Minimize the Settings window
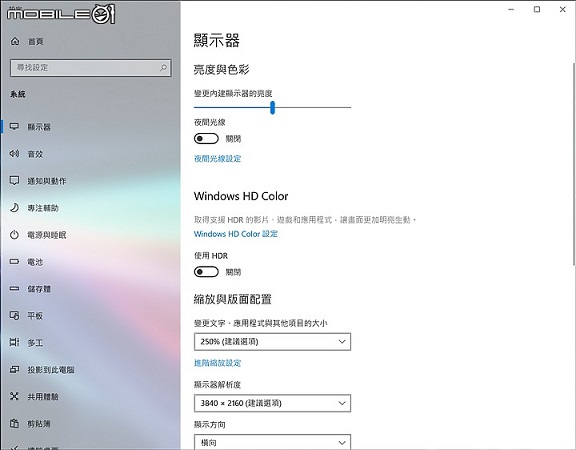 (511, 10)
